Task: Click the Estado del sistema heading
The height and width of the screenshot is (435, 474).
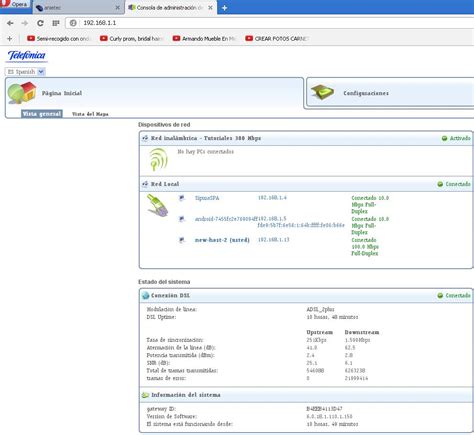Action: point(164,282)
